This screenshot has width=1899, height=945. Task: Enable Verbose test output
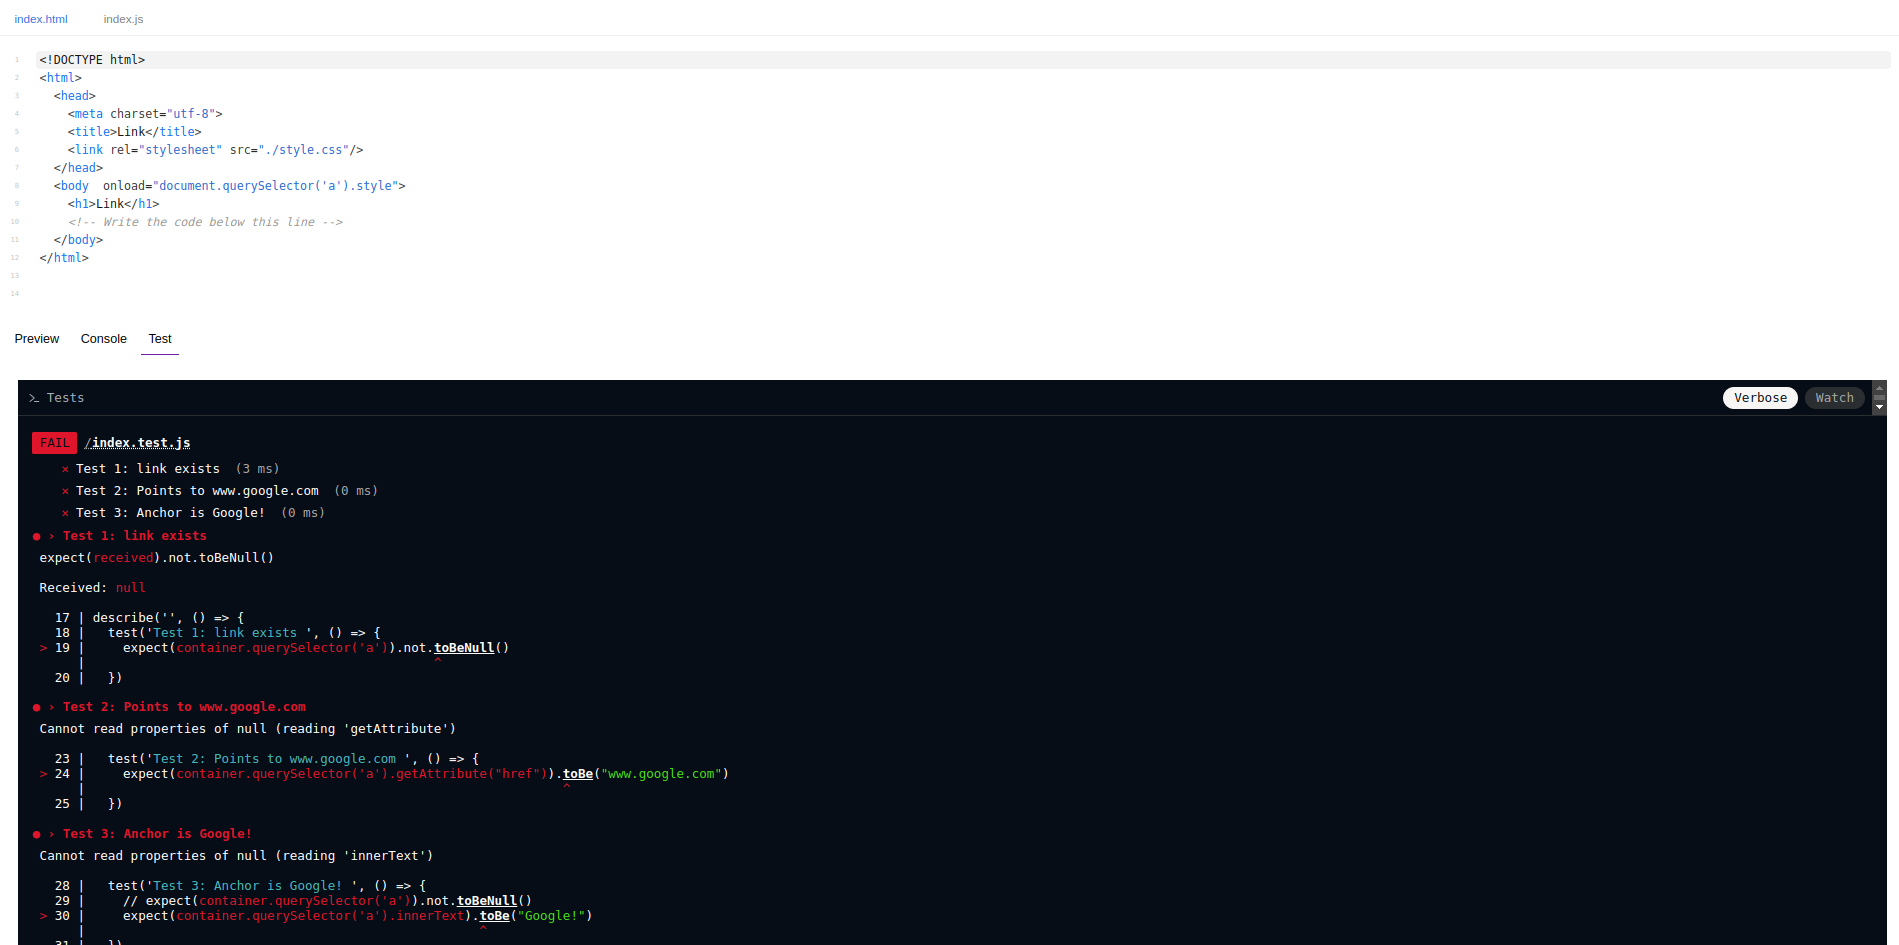click(1760, 397)
